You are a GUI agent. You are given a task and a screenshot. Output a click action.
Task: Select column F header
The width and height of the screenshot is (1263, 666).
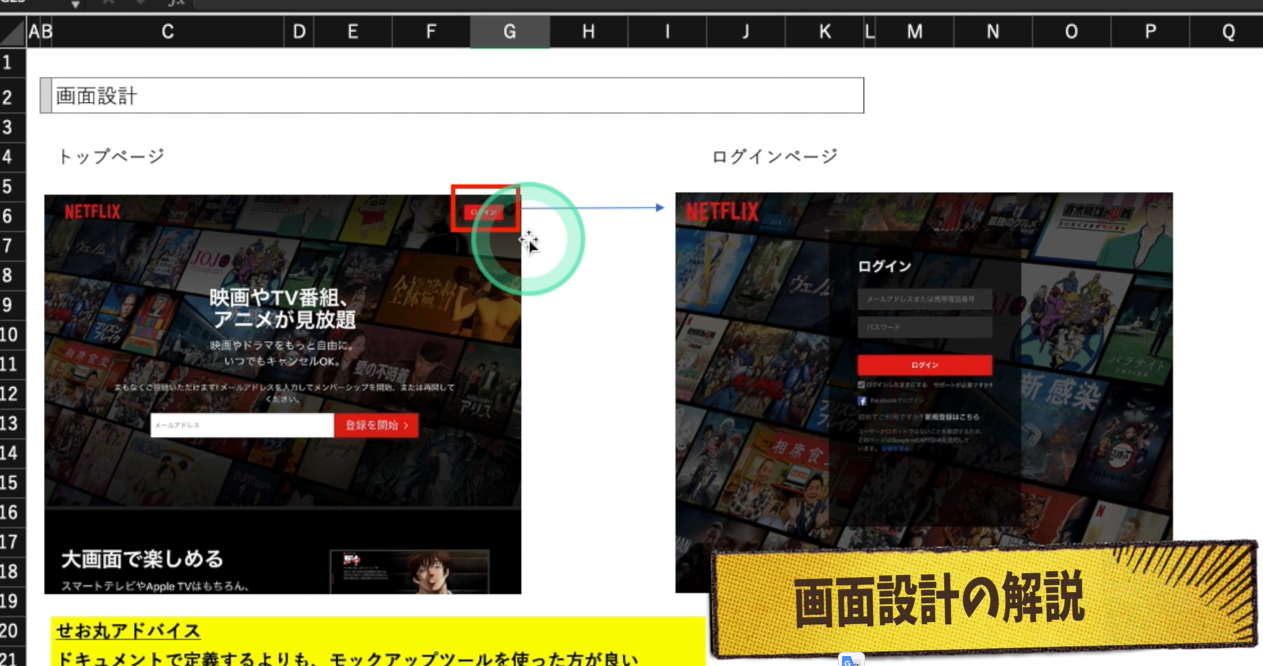[431, 33]
